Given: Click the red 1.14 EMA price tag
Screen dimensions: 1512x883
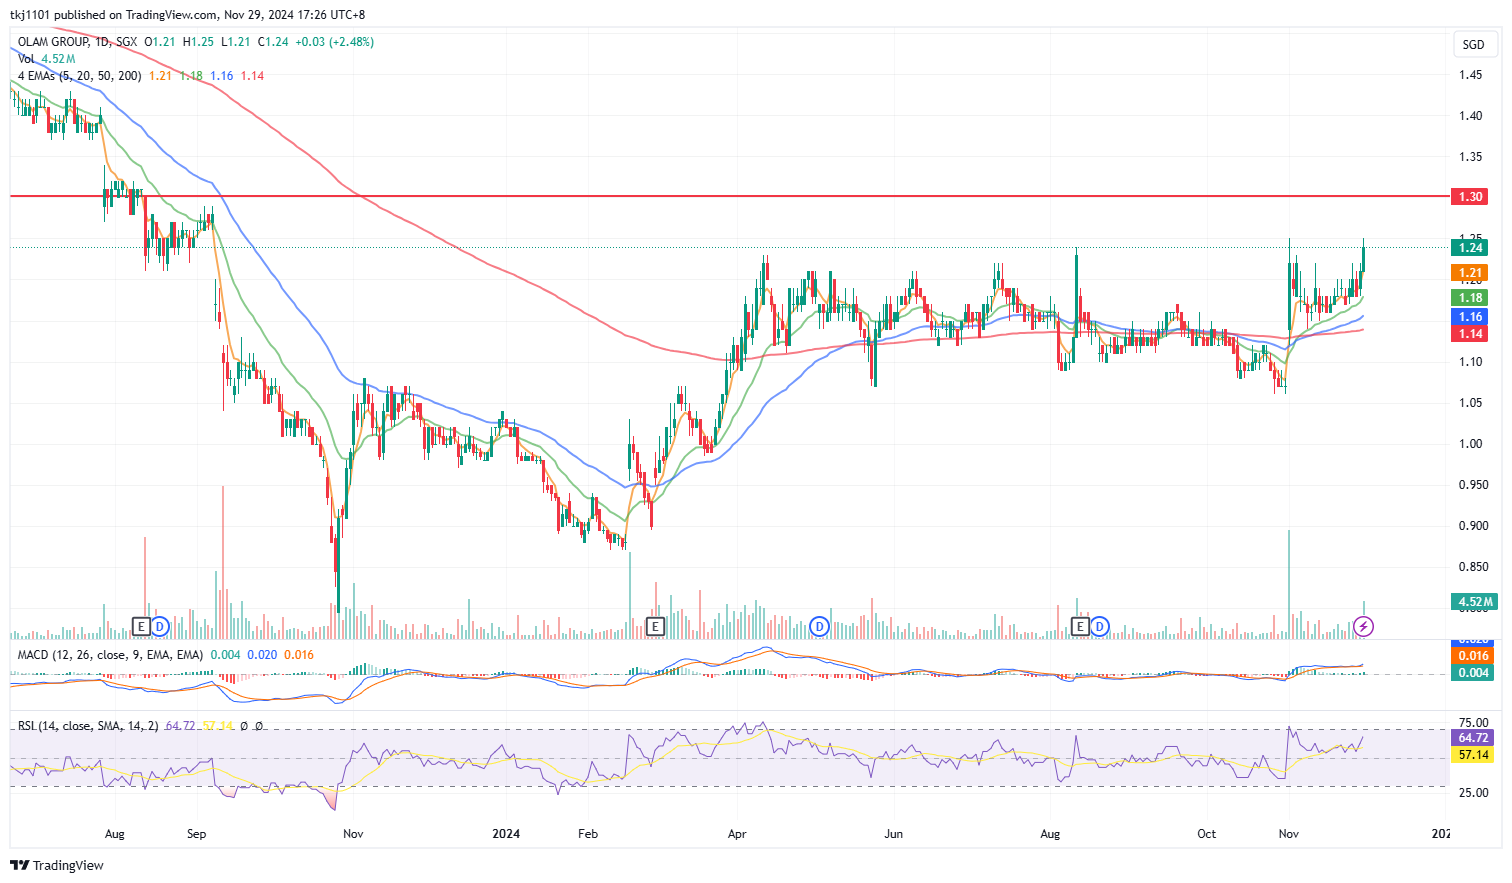Looking at the screenshot, I should (1470, 334).
